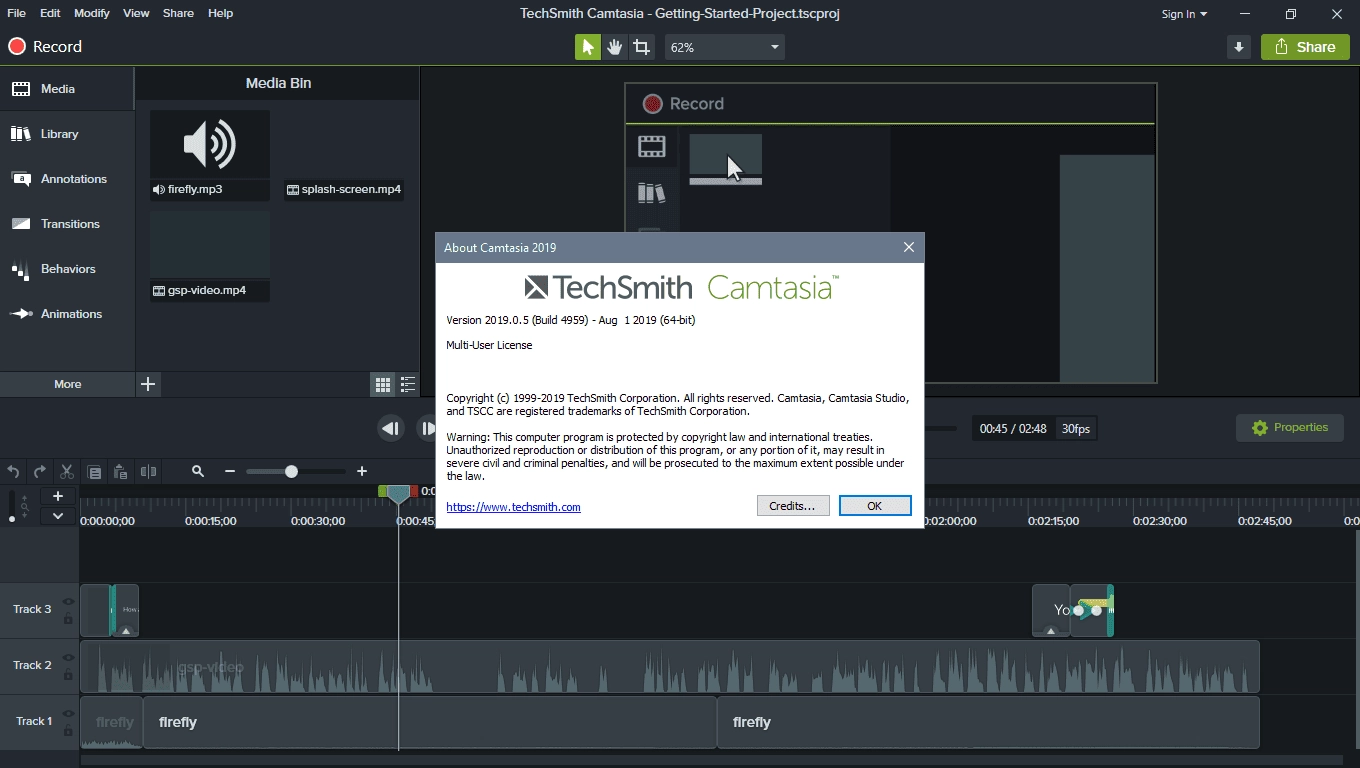The width and height of the screenshot is (1360, 768).
Task: Click the track height slider knob
Action: click(12, 519)
